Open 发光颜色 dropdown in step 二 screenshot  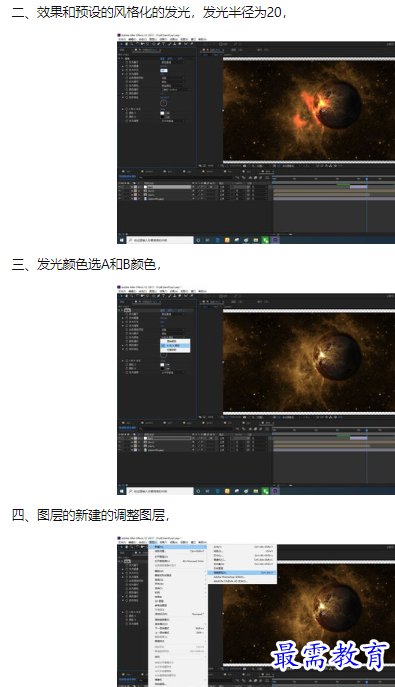click(173, 86)
